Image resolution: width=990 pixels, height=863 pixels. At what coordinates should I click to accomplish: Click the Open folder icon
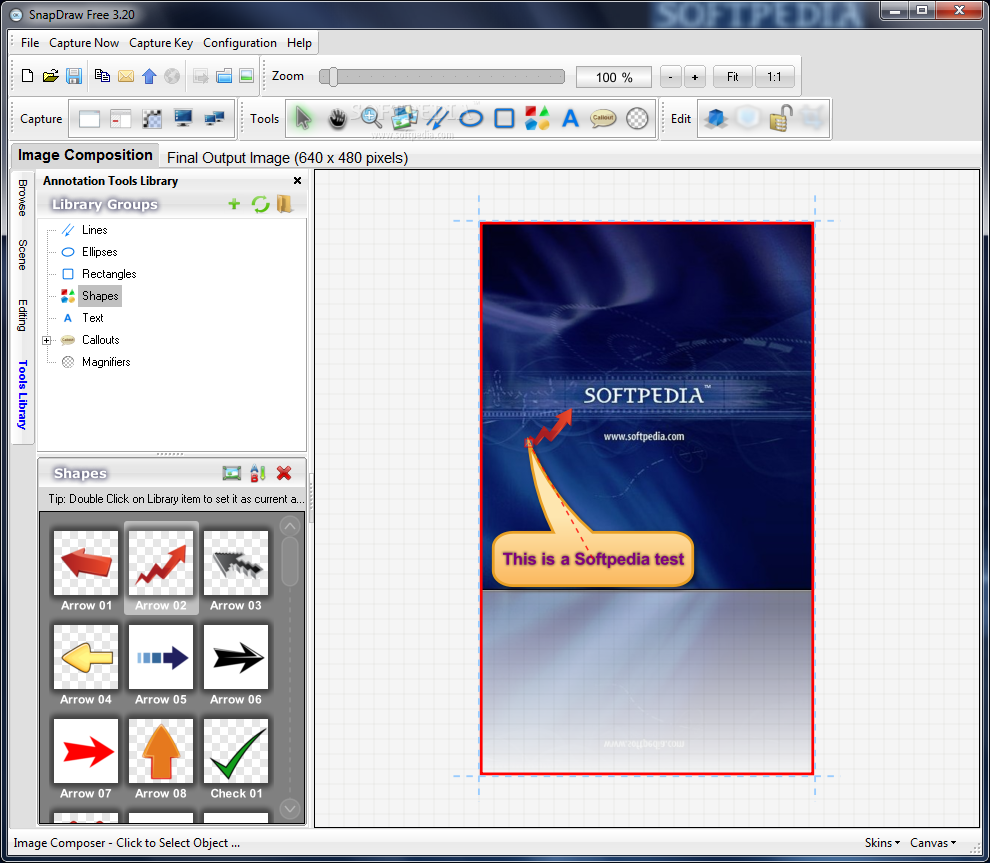tap(51, 76)
